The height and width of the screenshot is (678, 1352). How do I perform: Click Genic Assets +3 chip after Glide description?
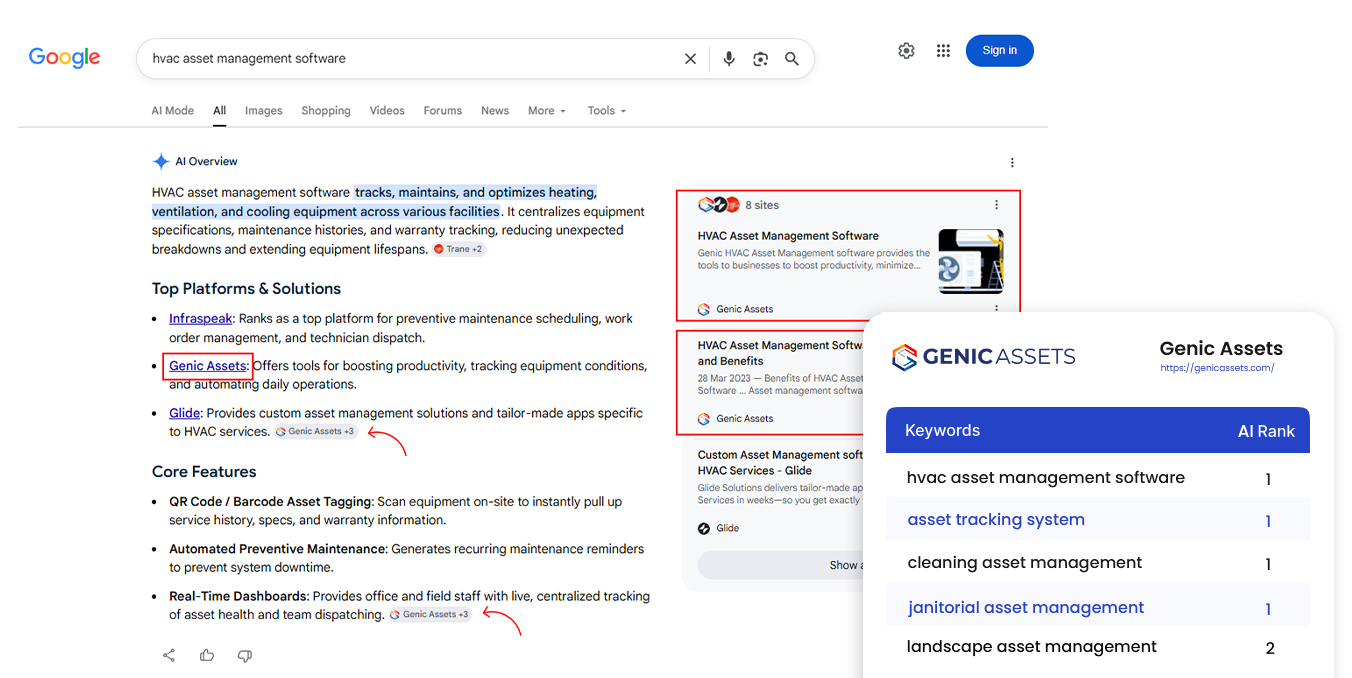pos(316,432)
